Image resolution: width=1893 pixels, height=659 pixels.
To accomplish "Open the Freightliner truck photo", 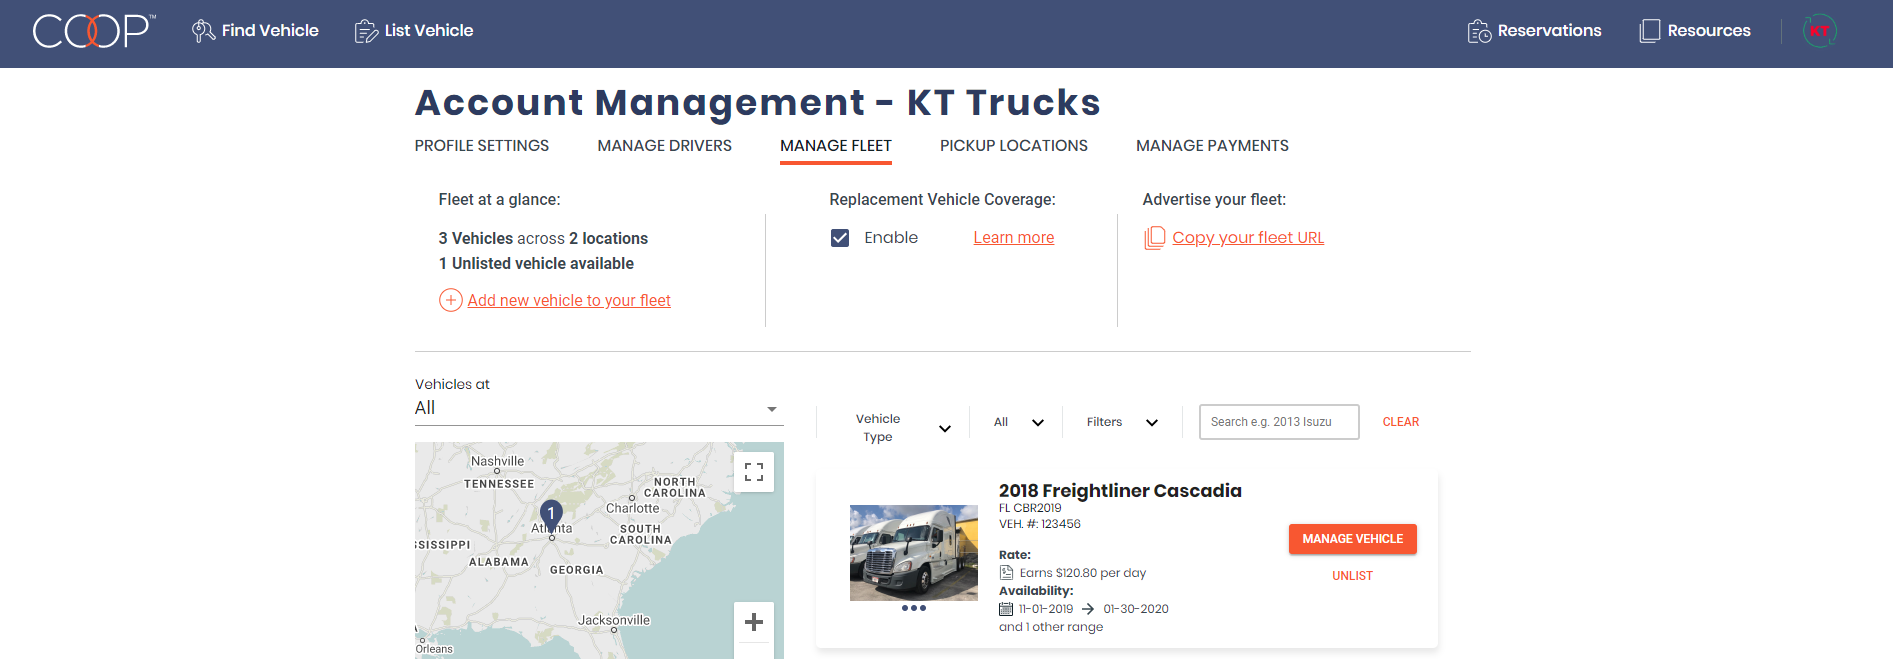I will point(914,553).
